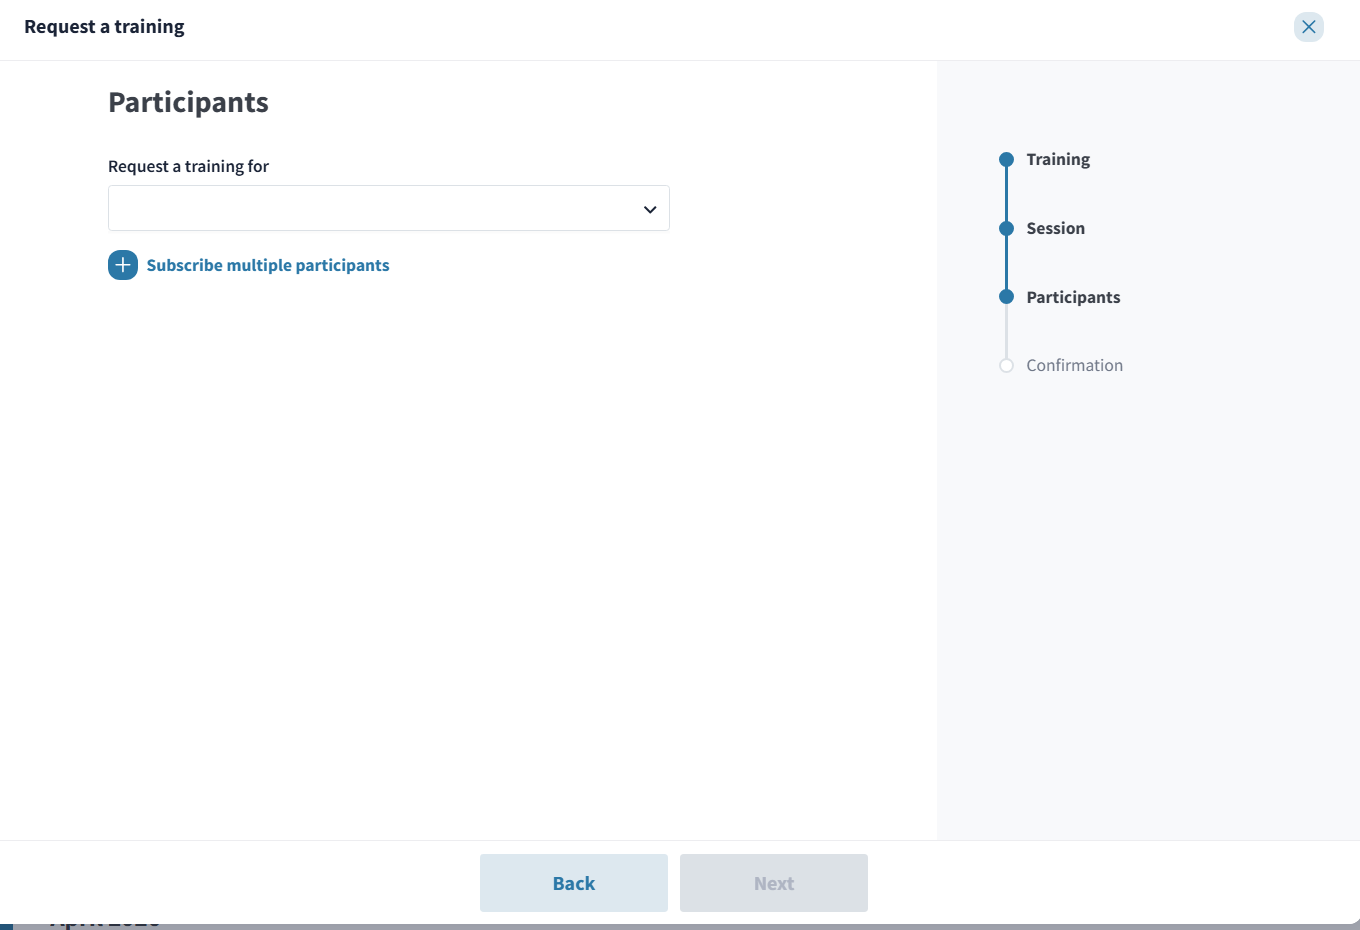Click the Participants step circle marker
1360x930 pixels.
pyautogui.click(x=1007, y=297)
